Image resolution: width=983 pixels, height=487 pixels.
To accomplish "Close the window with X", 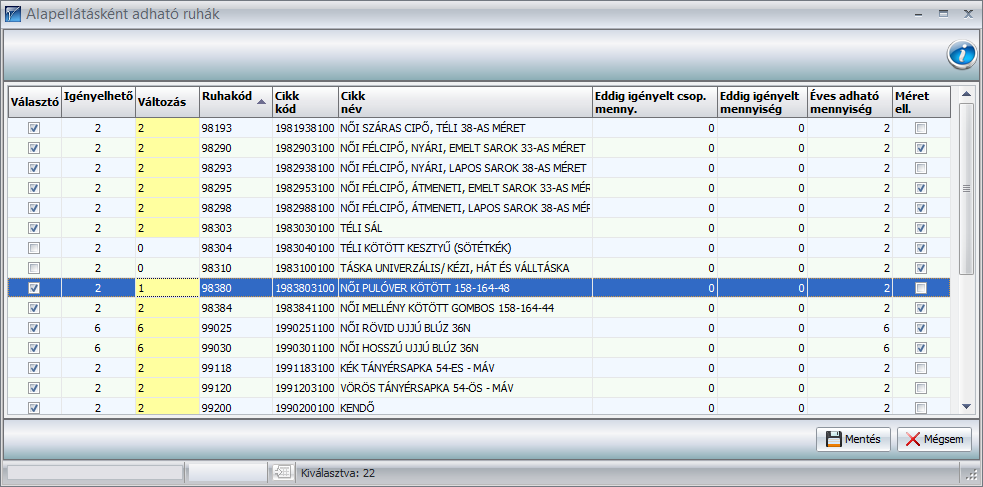I will [x=968, y=14].
